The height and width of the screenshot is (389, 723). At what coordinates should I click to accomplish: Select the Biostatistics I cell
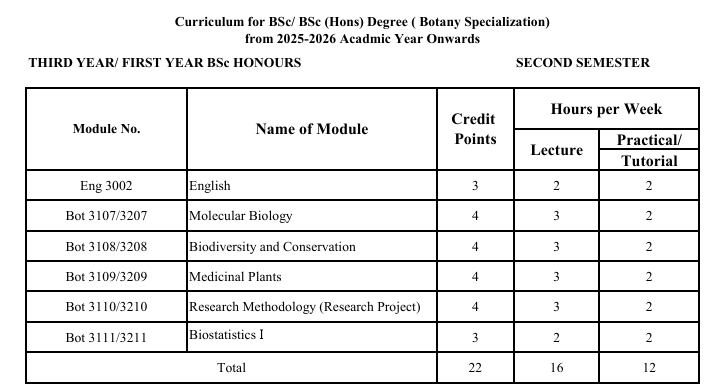(x=312, y=337)
